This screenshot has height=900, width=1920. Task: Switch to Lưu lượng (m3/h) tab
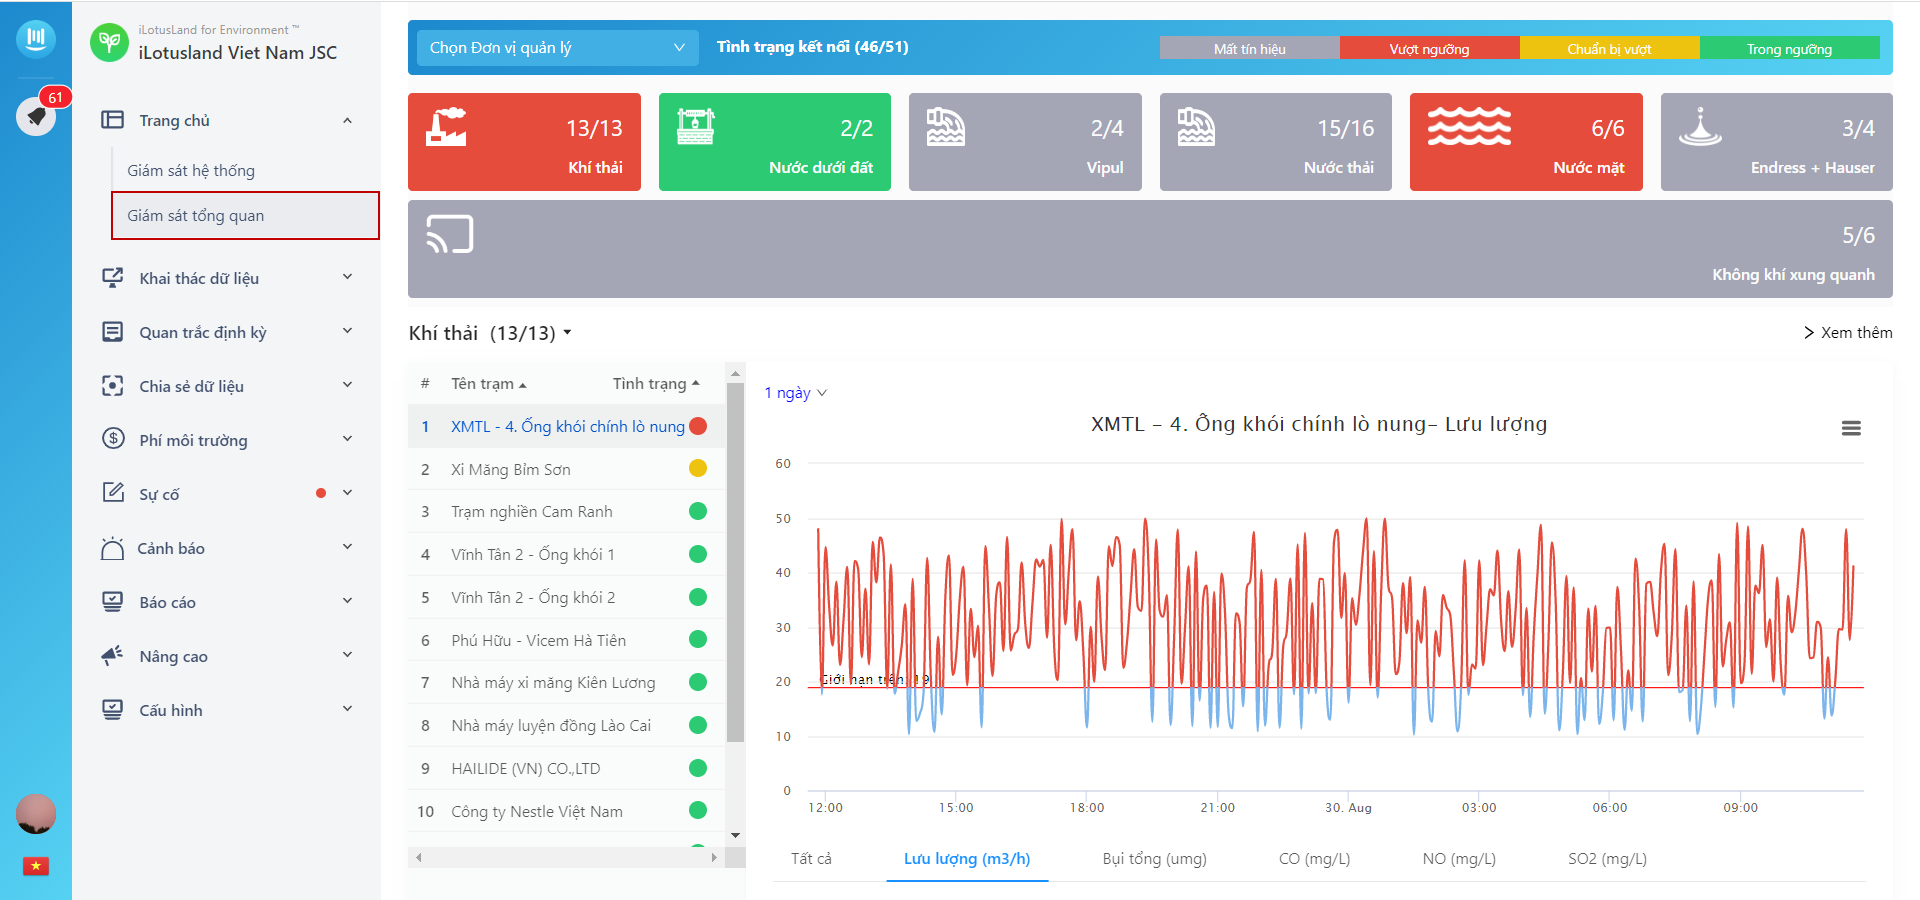[x=967, y=858]
